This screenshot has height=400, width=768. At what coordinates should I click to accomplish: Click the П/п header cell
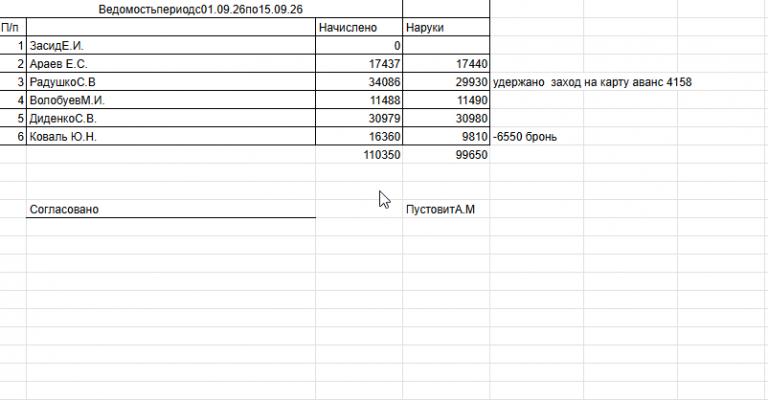13,27
